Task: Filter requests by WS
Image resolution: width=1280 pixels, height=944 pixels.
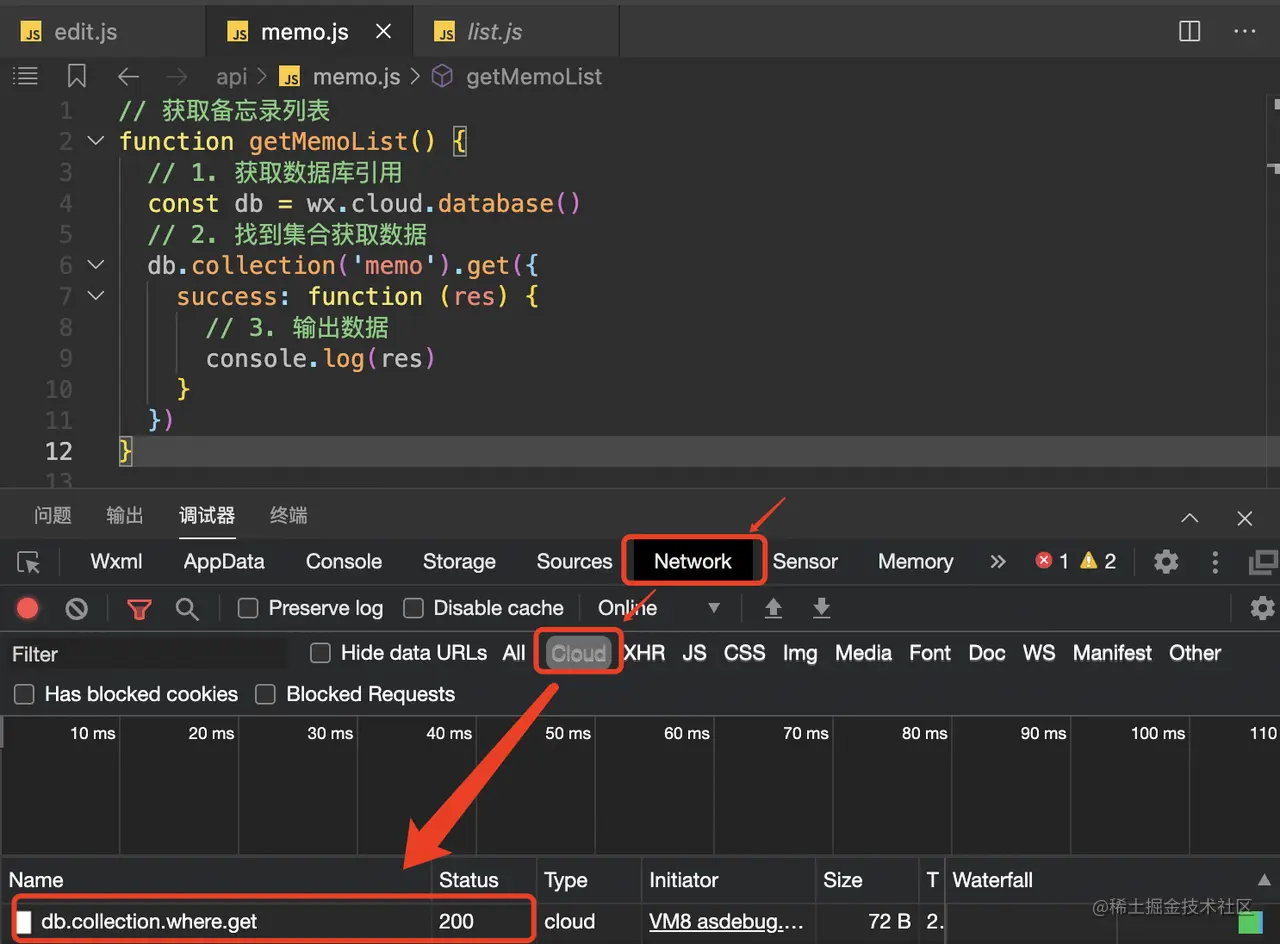Action: point(1039,653)
